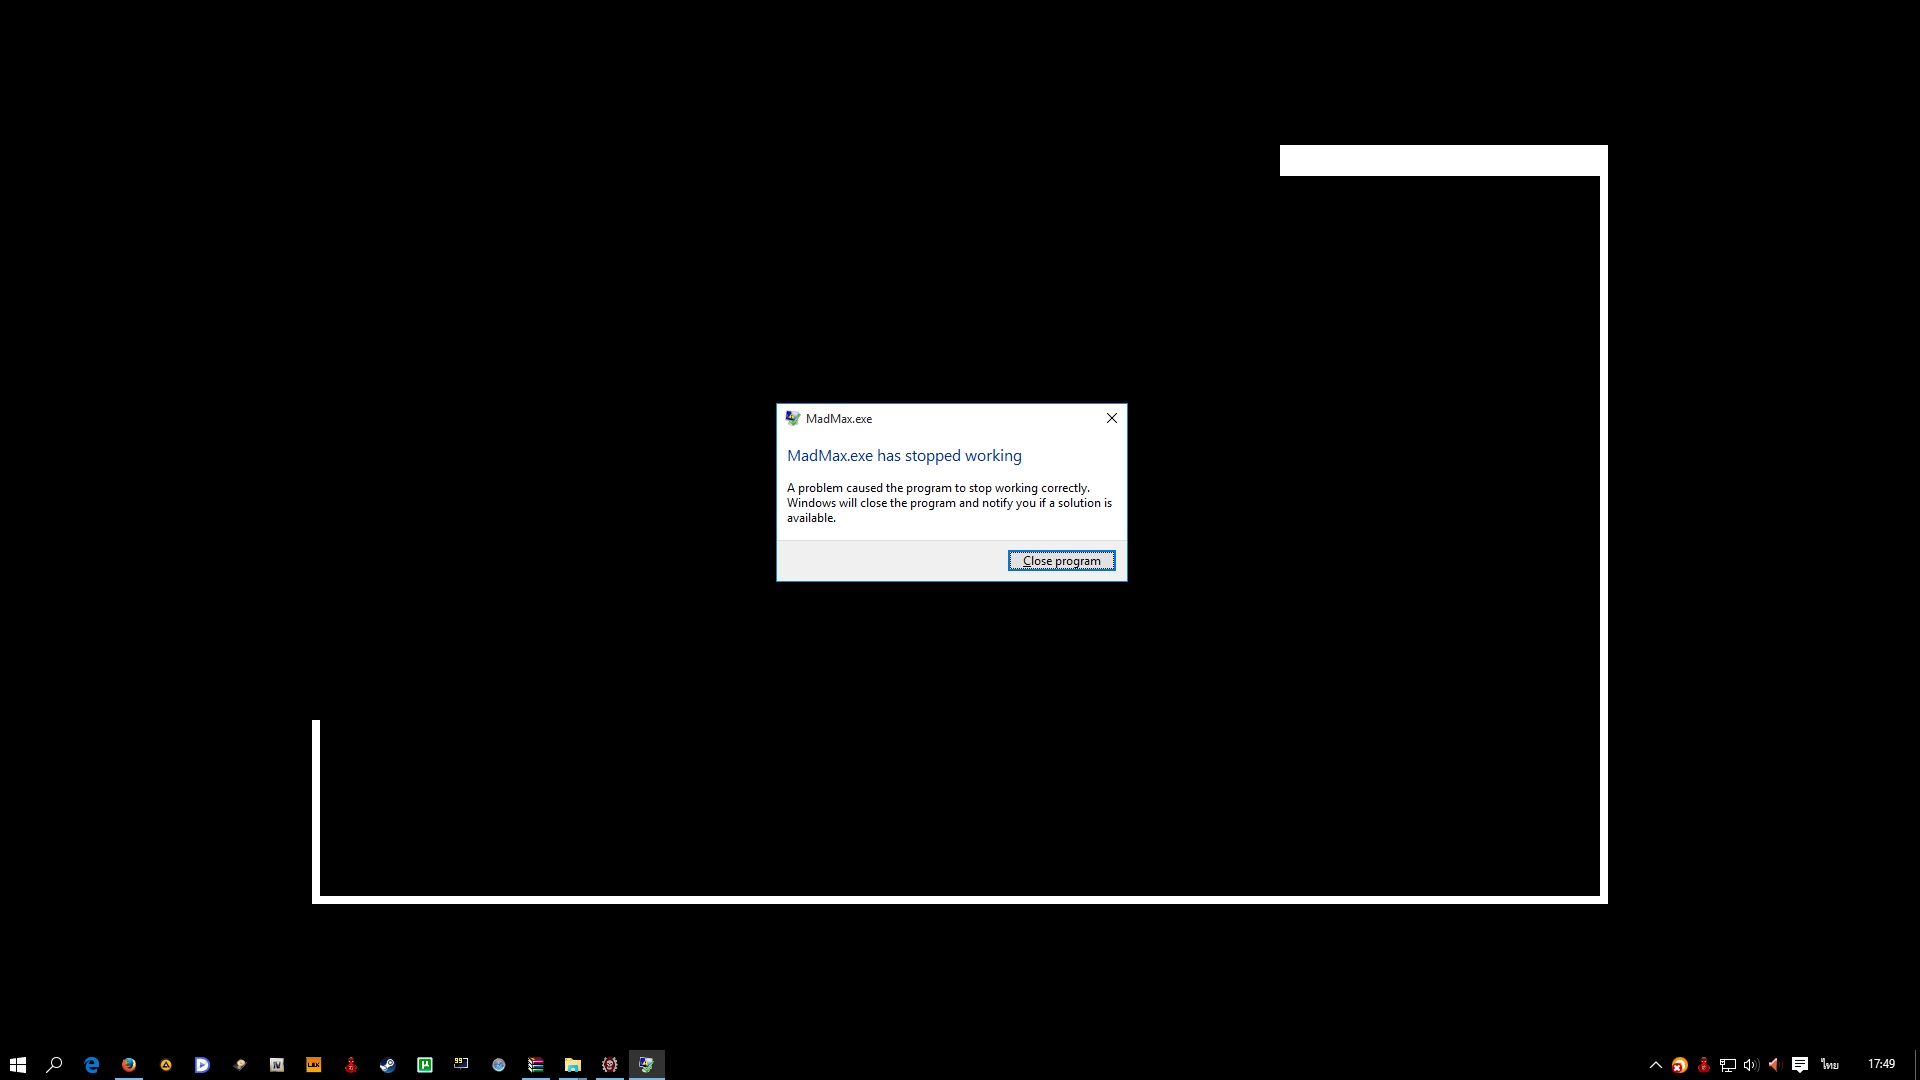Click the FPS monitor 99 taskbar icon
1920x1080 pixels.
coord(462,1065)
